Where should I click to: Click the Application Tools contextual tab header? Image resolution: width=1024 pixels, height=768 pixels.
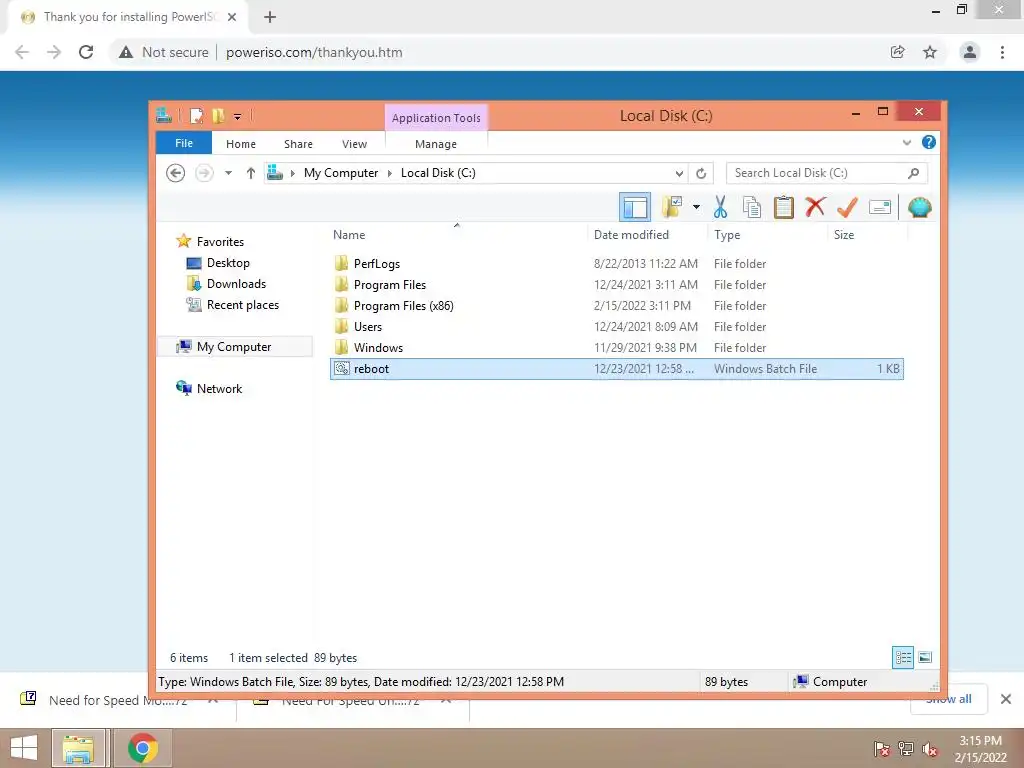click(x=436, y=118)
